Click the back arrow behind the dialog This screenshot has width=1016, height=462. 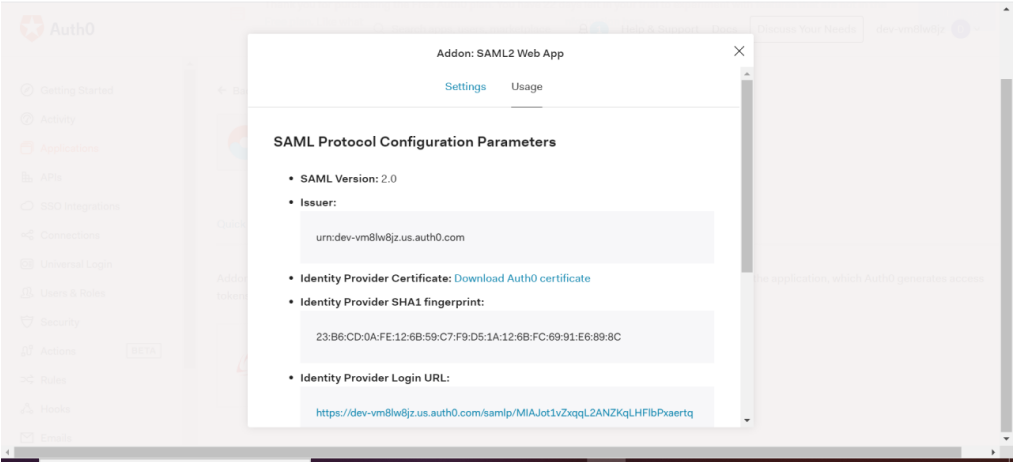[x=222, y=90]
